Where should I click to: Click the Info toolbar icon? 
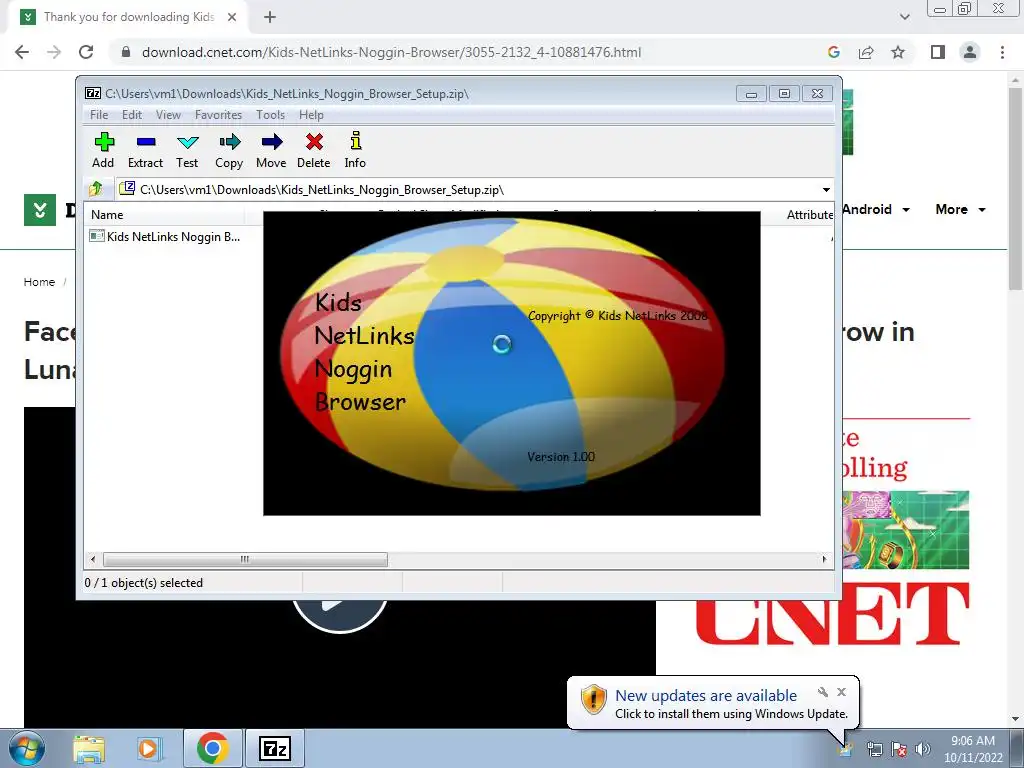pos(355,150)
